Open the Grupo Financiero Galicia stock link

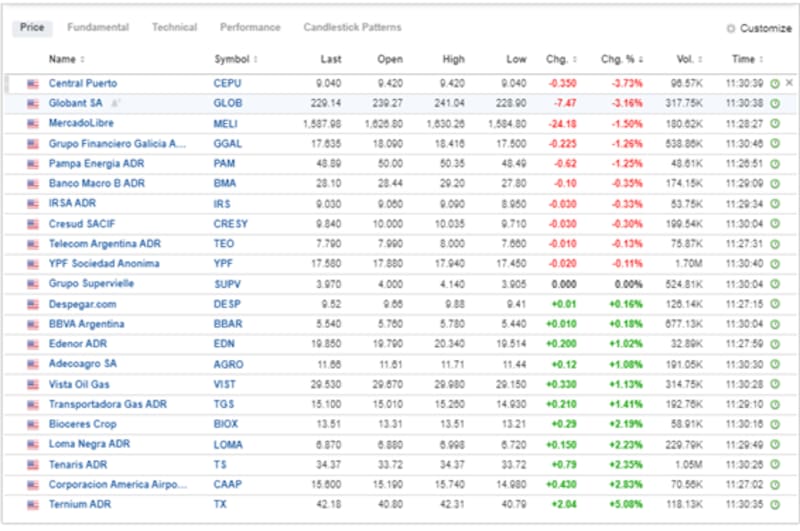(x=117, y=143)
